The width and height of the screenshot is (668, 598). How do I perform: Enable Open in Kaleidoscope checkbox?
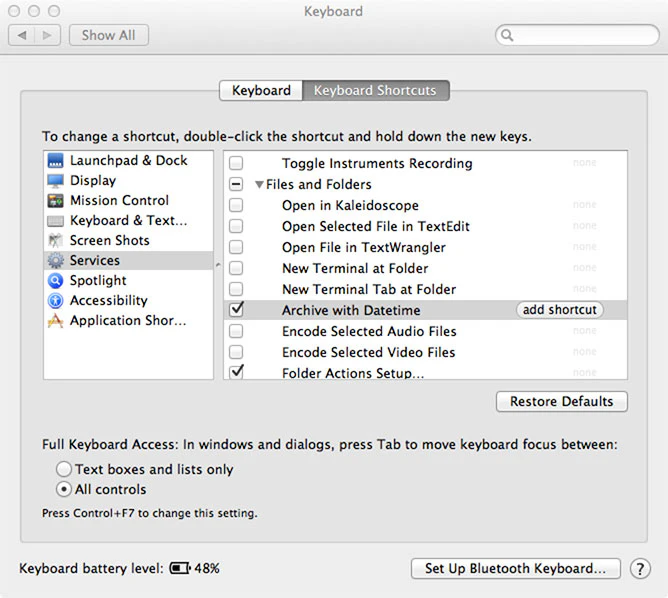coord(236,205)
